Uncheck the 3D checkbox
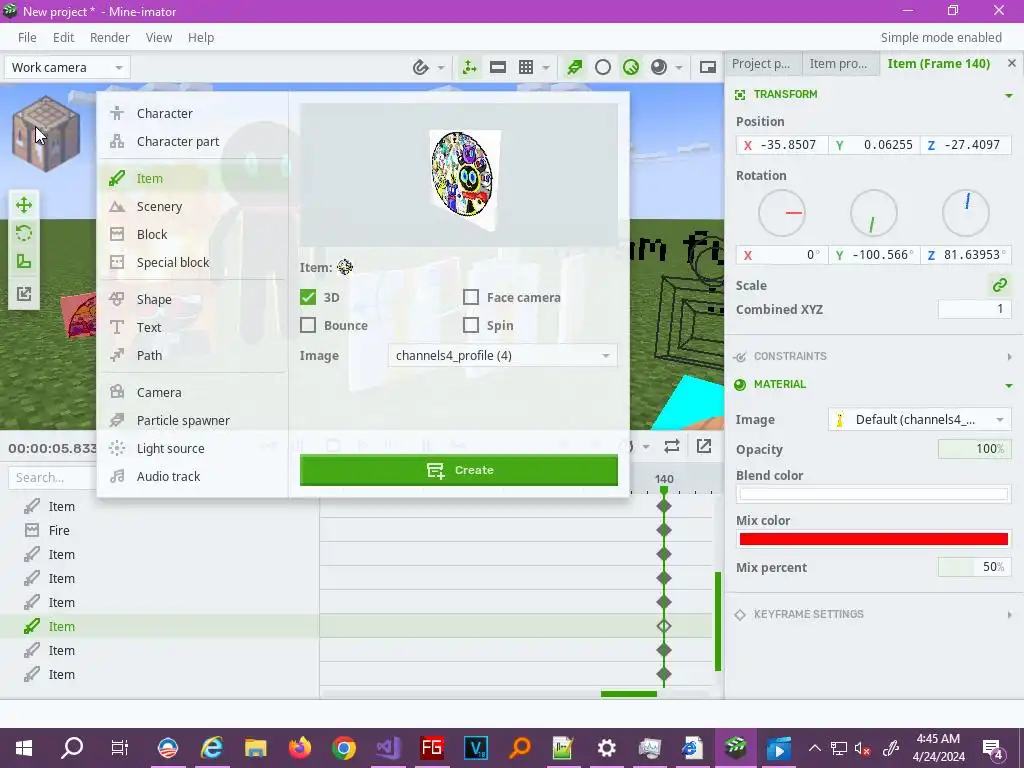Viewport: 1024px width, 768px height. [308, 298]
